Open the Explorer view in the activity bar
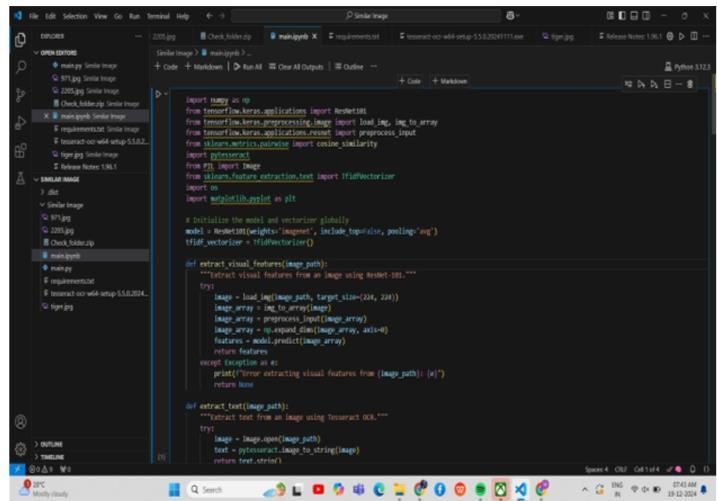The image size is (717, 501). pos(20,40)
